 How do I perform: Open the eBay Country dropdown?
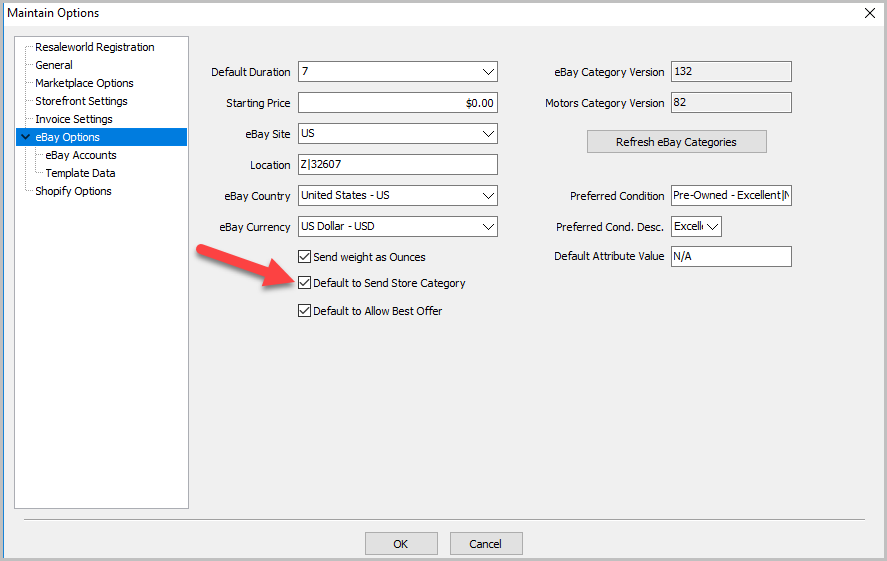pyautogui.click(x=398, y=196)
